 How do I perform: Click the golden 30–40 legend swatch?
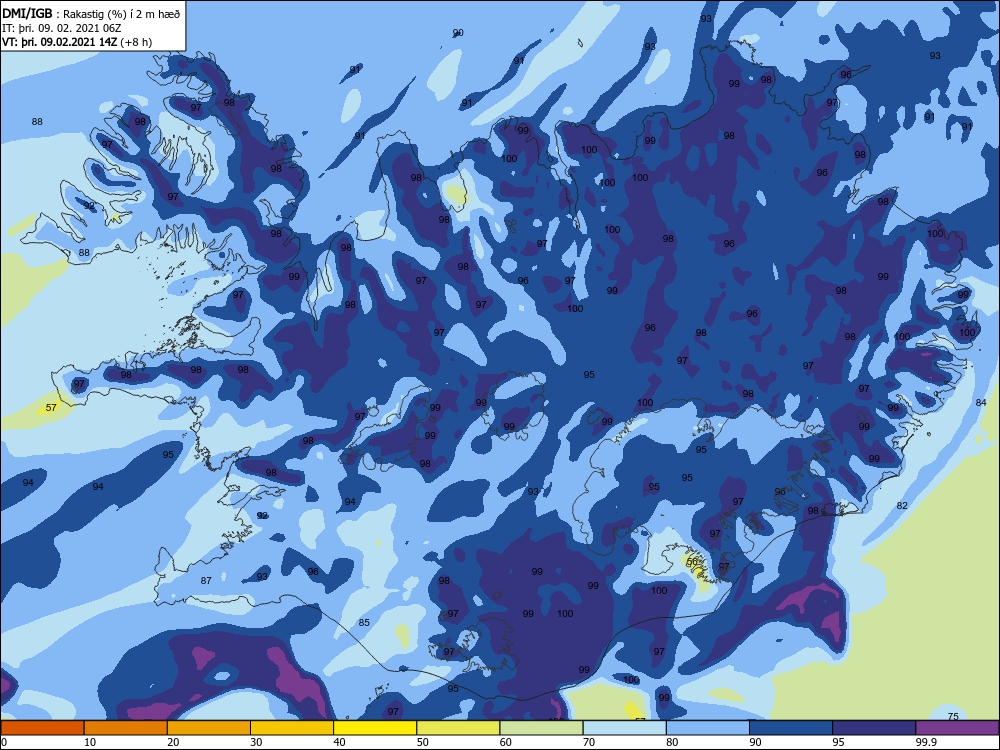click(292, 728)
